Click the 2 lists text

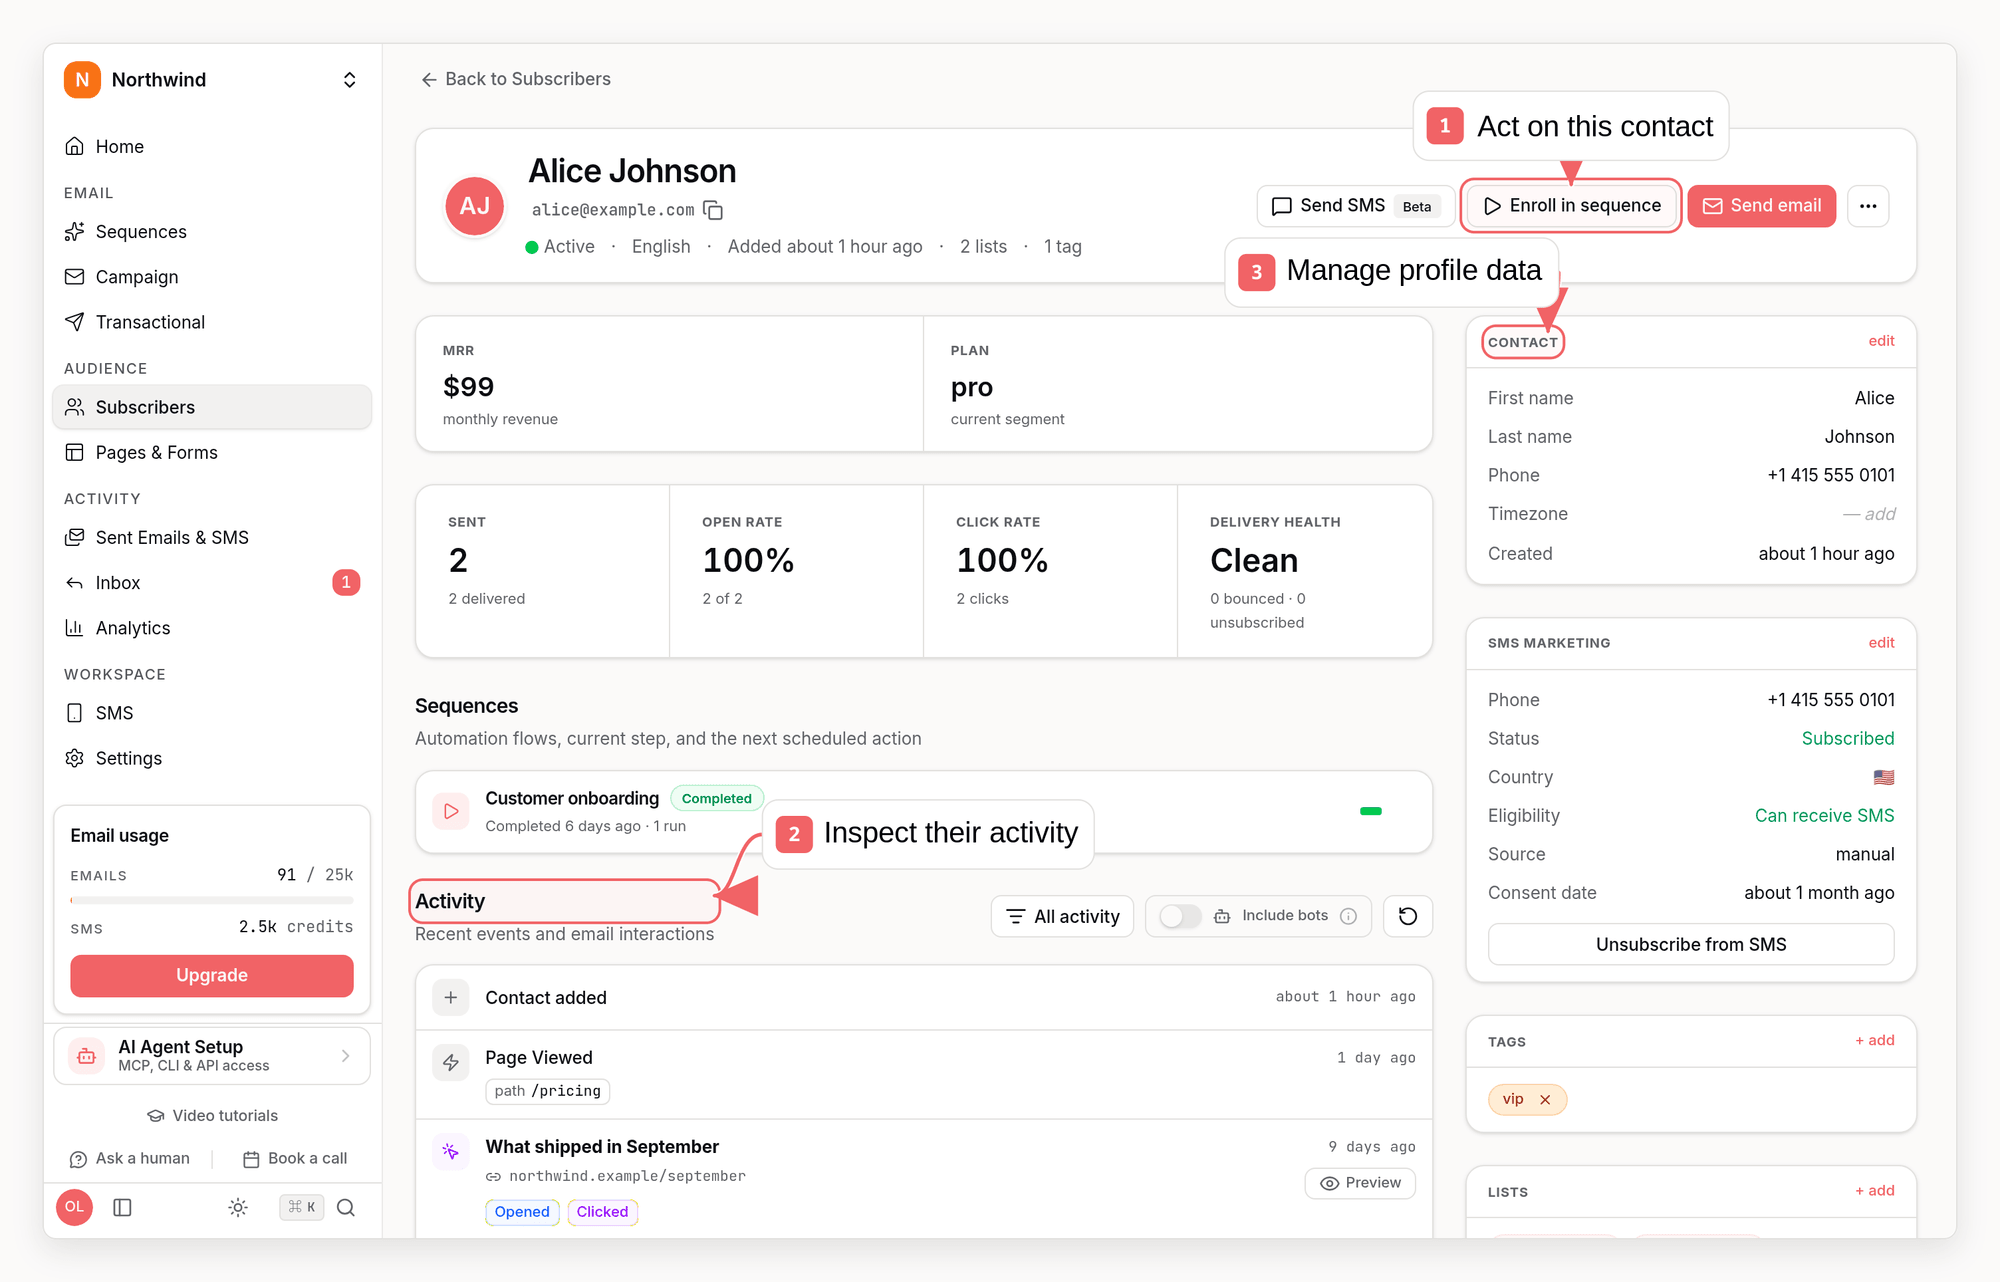coord(983,247)
